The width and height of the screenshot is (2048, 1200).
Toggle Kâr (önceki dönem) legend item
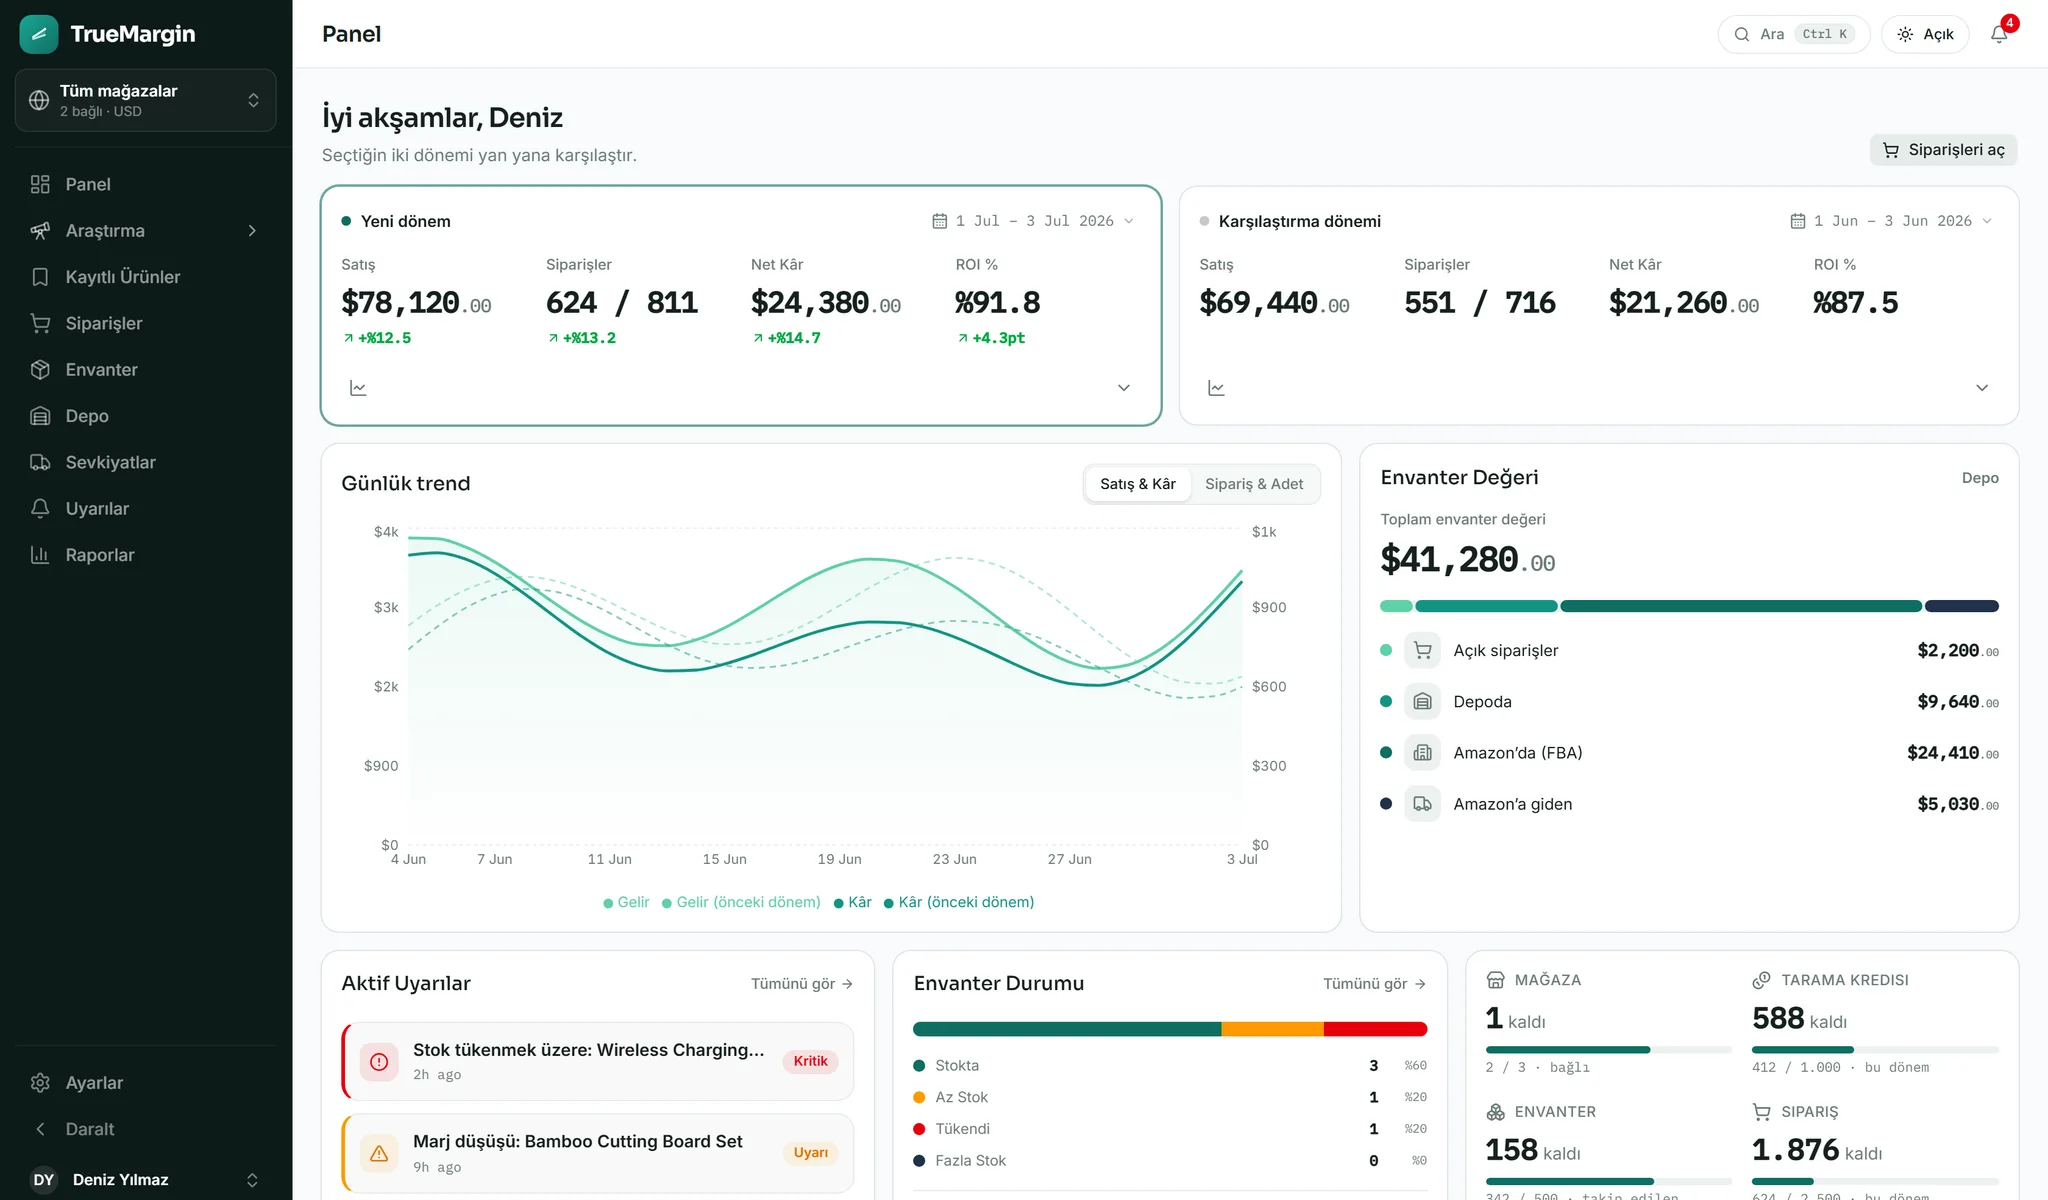[x=959, y=902]
